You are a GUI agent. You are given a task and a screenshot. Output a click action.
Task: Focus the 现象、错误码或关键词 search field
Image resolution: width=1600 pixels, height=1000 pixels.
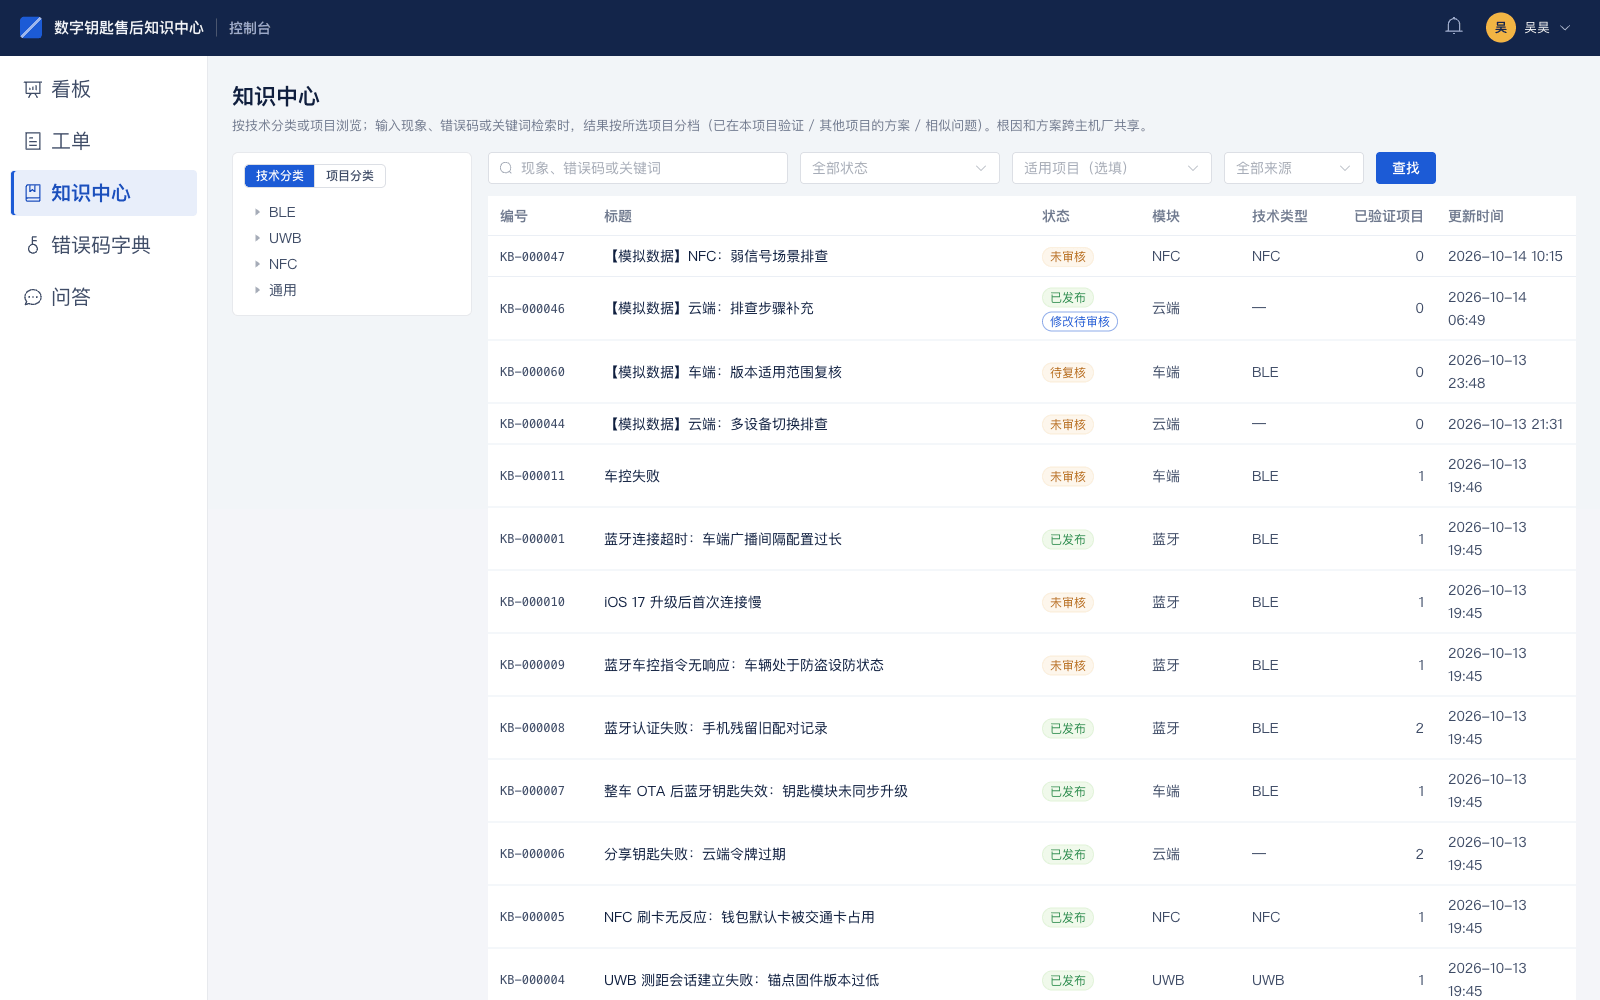638,168
